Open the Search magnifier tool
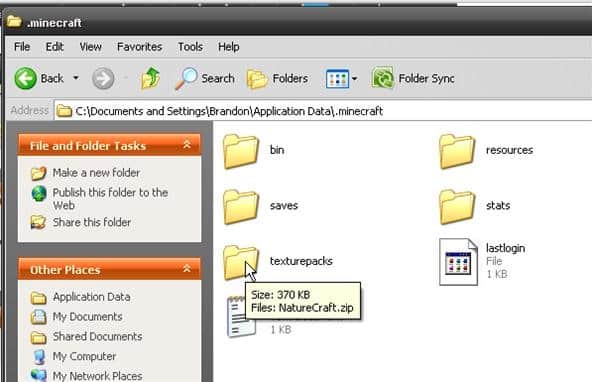This screenshot has height=382, width=592. tap(205, 79)
